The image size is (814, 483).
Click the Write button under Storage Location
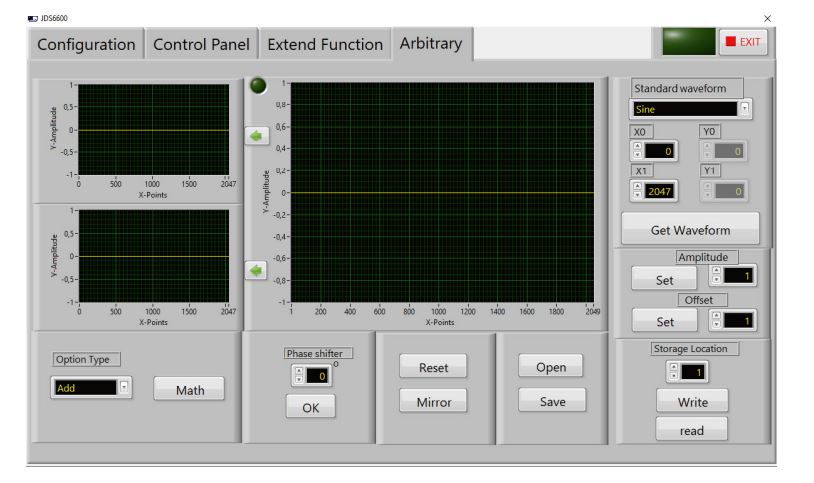click(x=692, y=402)
